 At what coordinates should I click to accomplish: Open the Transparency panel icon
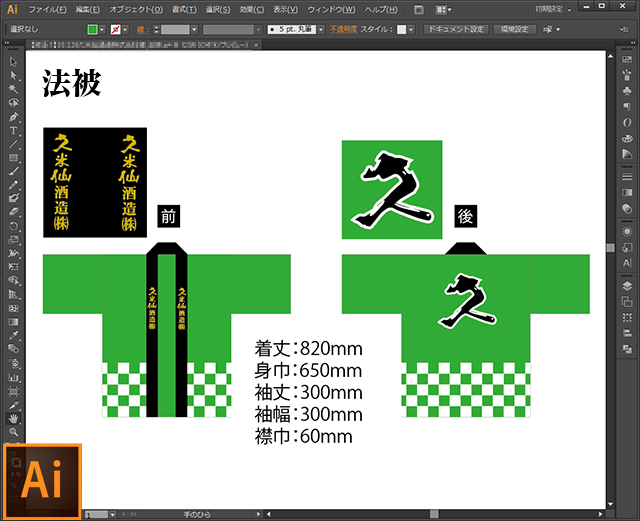[627, 208]
